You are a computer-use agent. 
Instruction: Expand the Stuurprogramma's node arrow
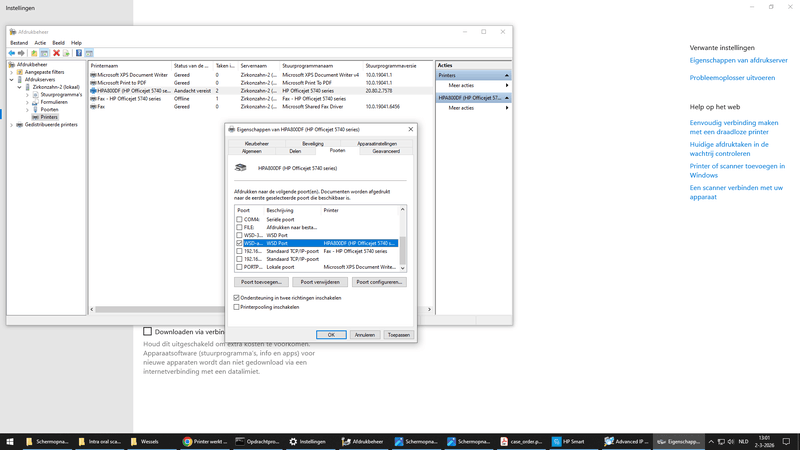point(27,95)
